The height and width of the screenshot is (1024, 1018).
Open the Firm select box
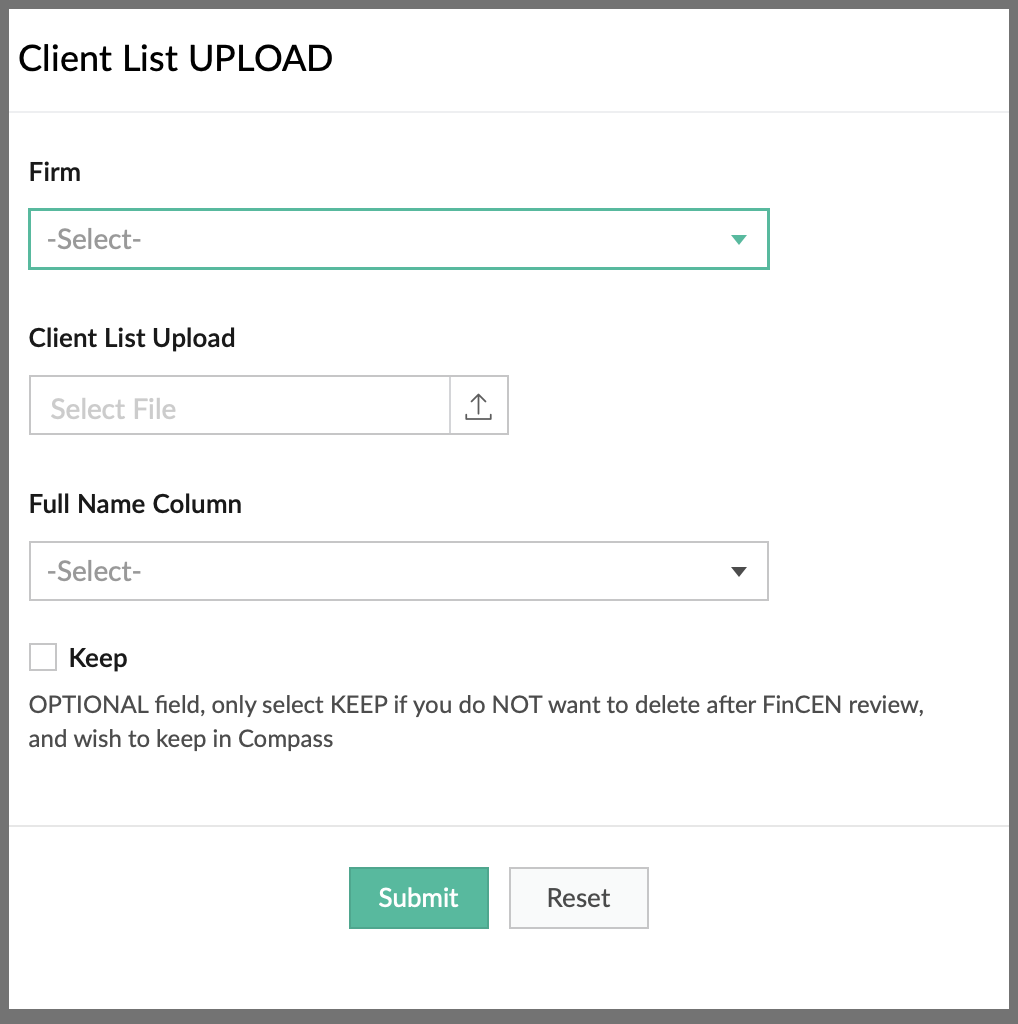click(x=398, y=240)
